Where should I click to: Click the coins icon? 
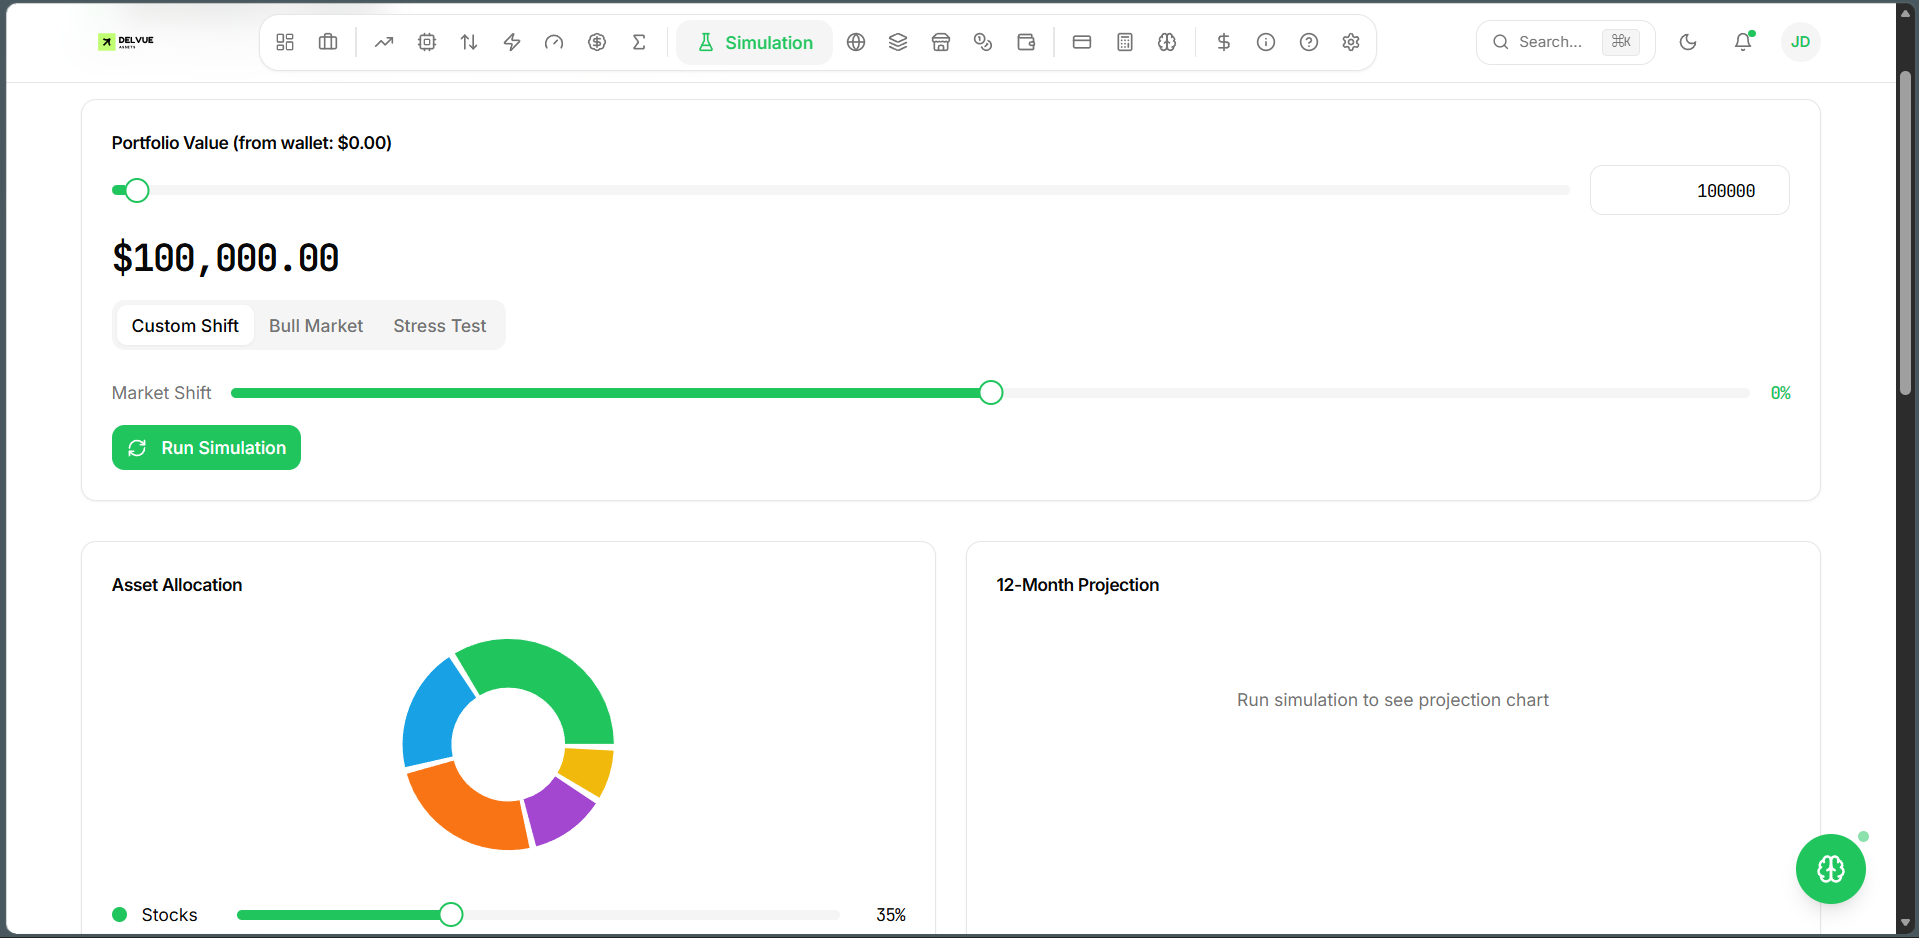pos(983,42)
